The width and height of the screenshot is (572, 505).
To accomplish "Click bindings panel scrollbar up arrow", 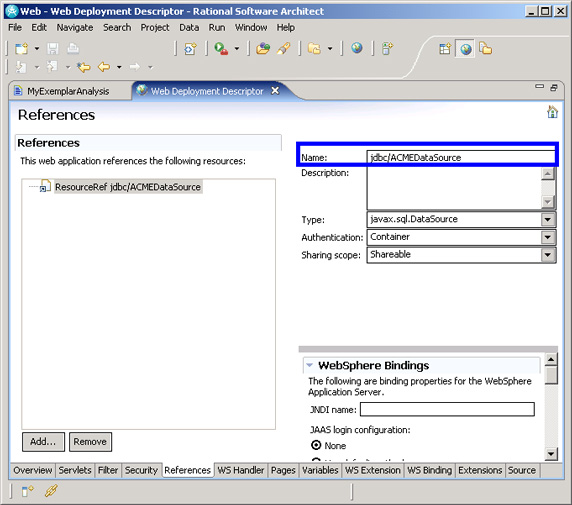I will [551, 360].
